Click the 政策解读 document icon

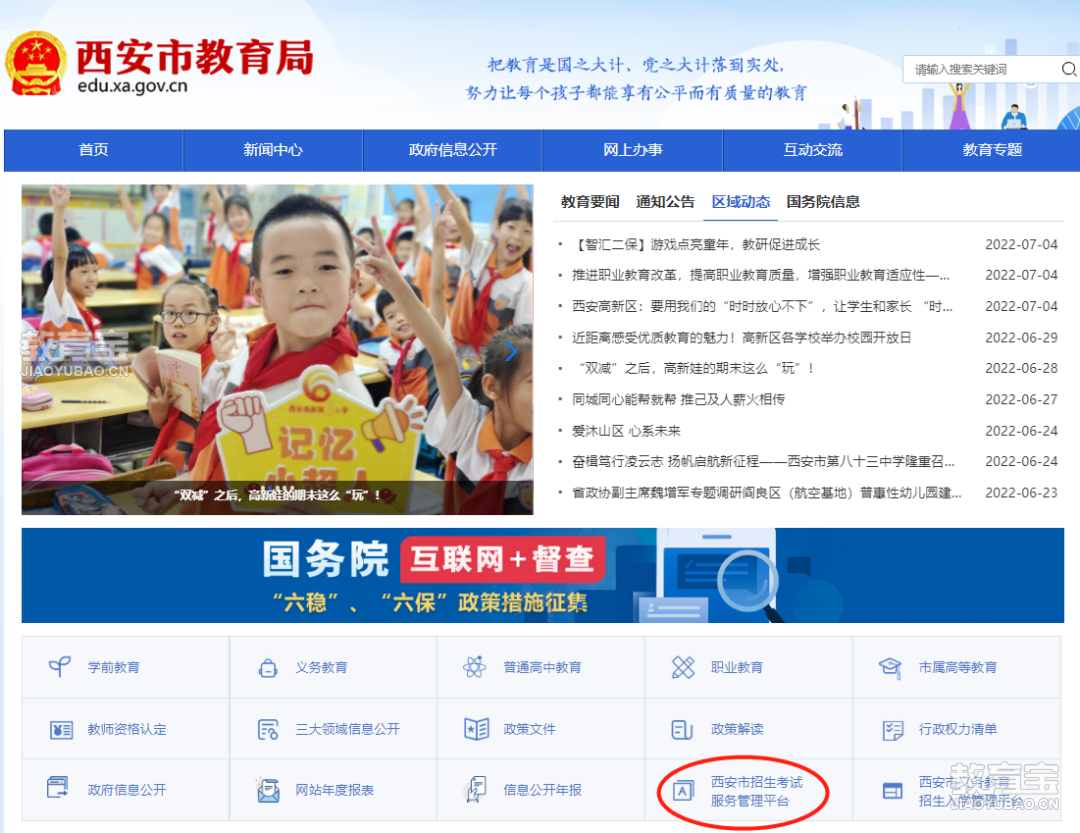(x=682, y=729)
